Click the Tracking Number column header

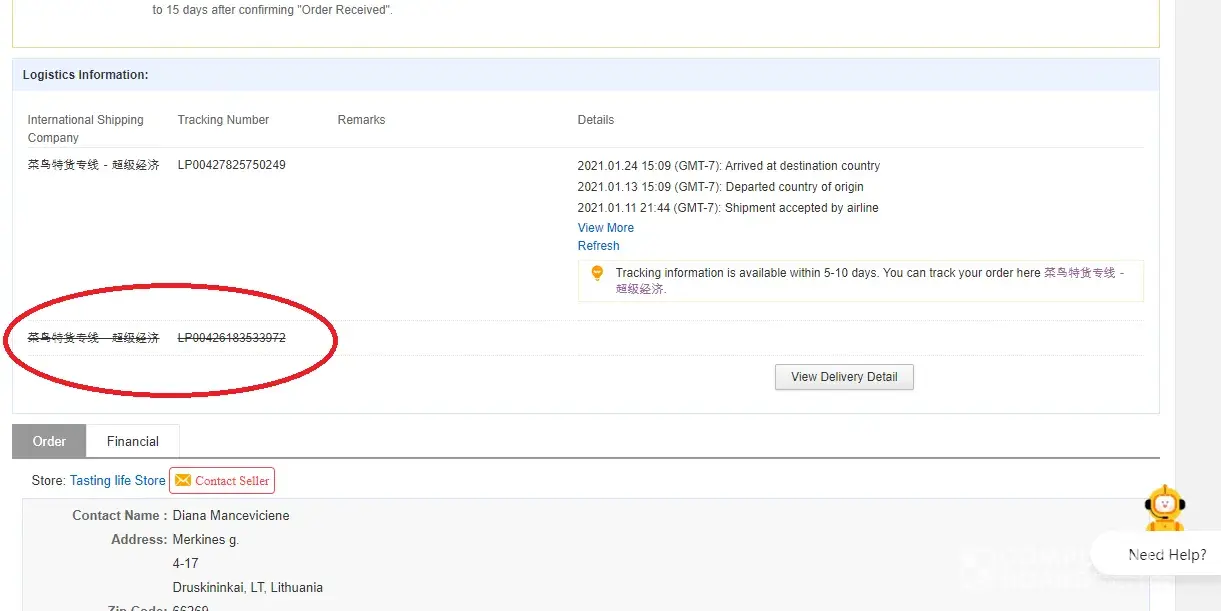pos(223,120)
